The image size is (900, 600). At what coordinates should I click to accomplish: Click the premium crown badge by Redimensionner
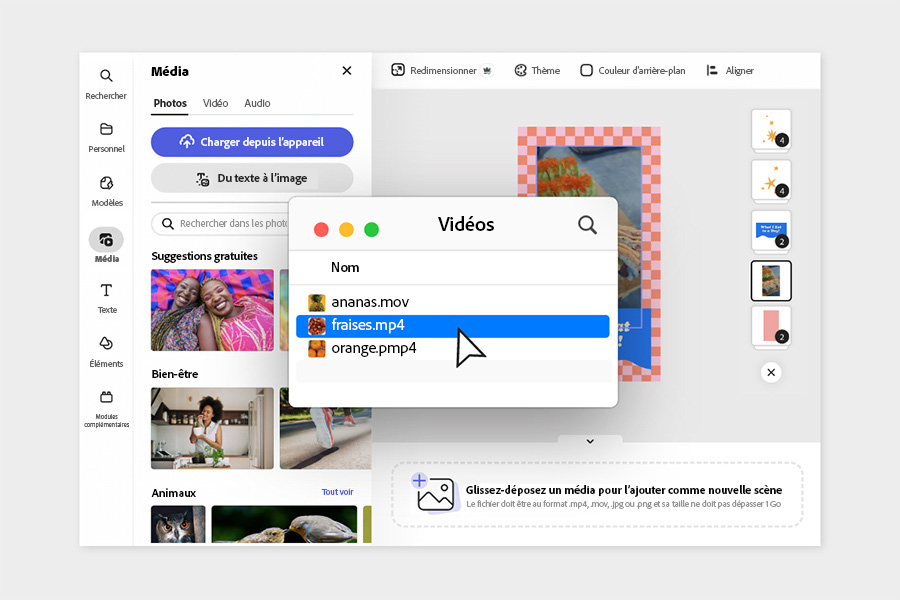[487, 71]
